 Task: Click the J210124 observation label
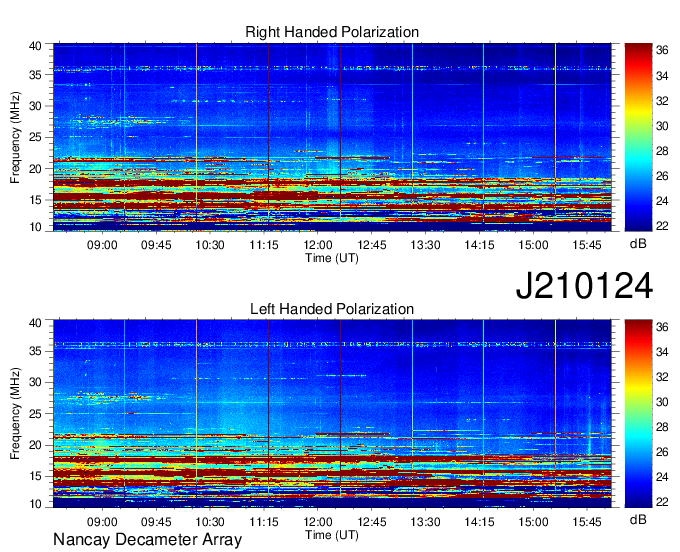pos(584,286)
